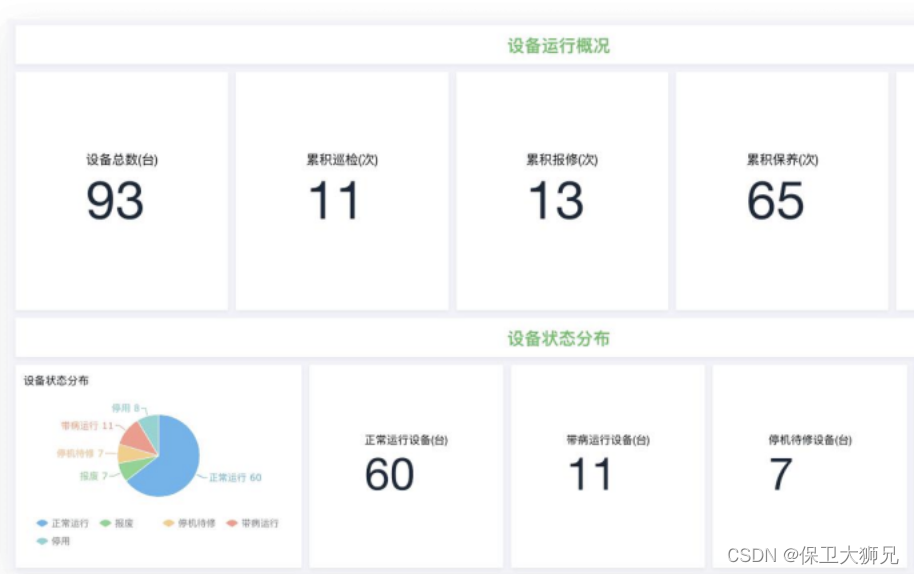
Task: Click the value 65
Action: (x=776, y=200)
